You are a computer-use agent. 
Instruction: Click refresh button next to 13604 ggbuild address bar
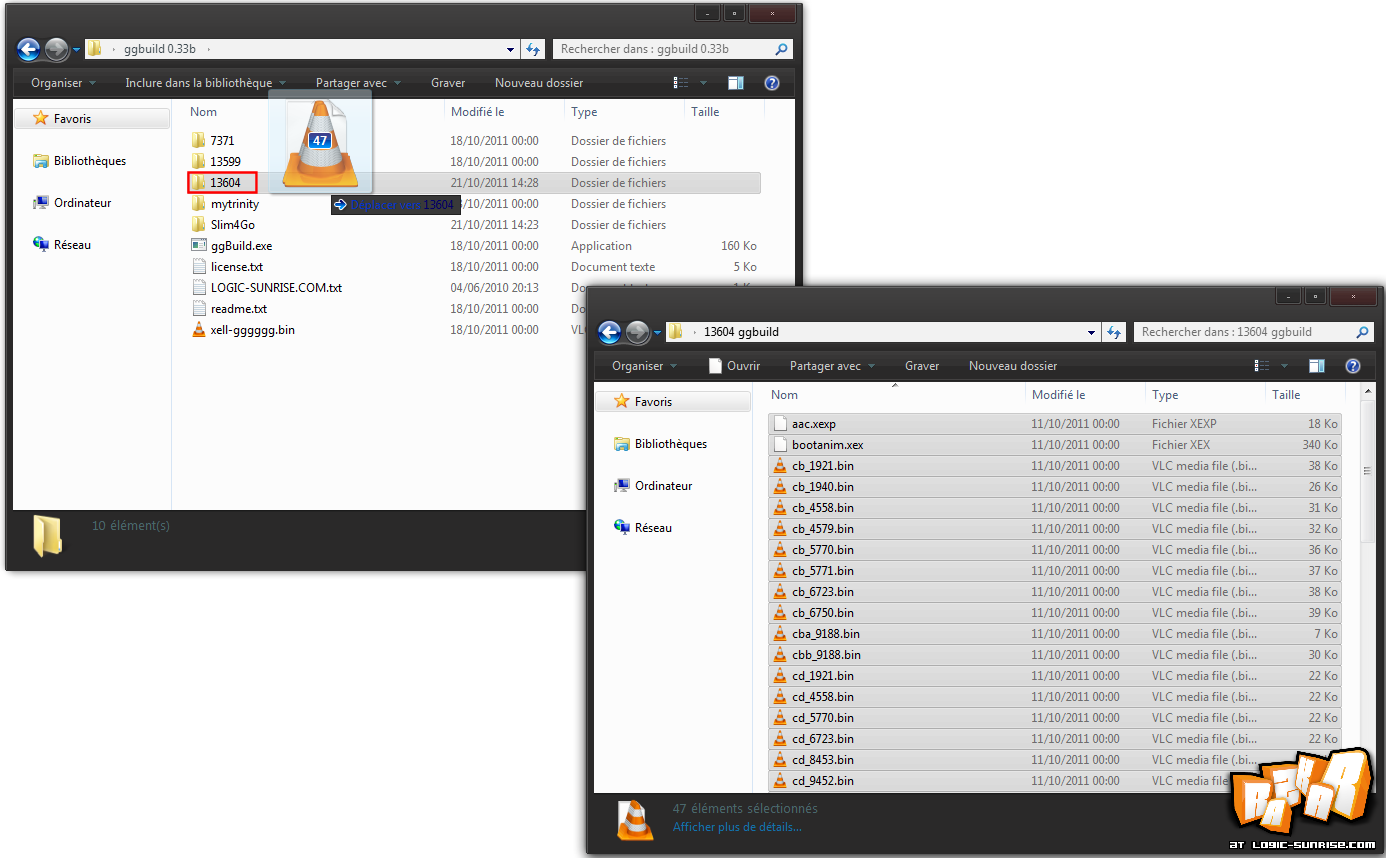point(1115,332)
